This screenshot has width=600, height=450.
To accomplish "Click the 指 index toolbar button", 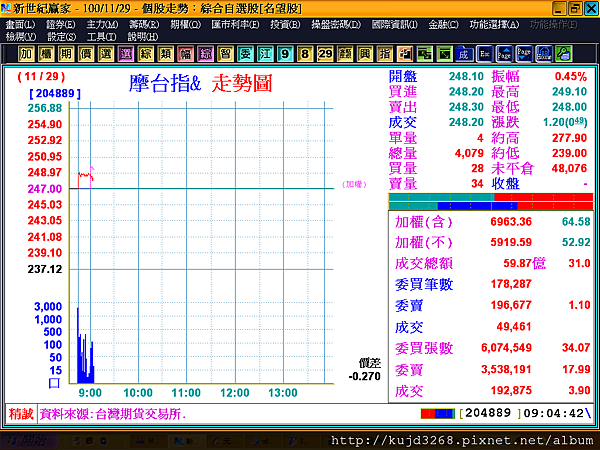I will [385, 54].
